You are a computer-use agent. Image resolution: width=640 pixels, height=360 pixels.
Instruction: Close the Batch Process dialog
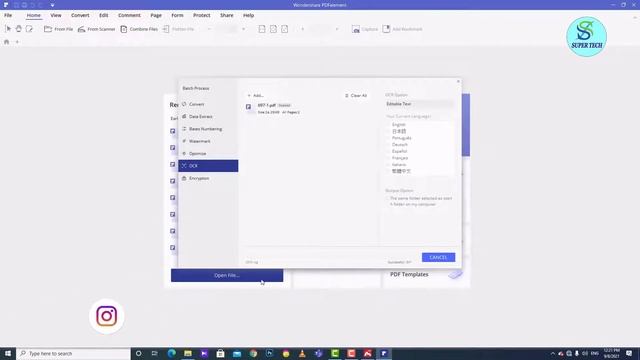tap(458, 81)
